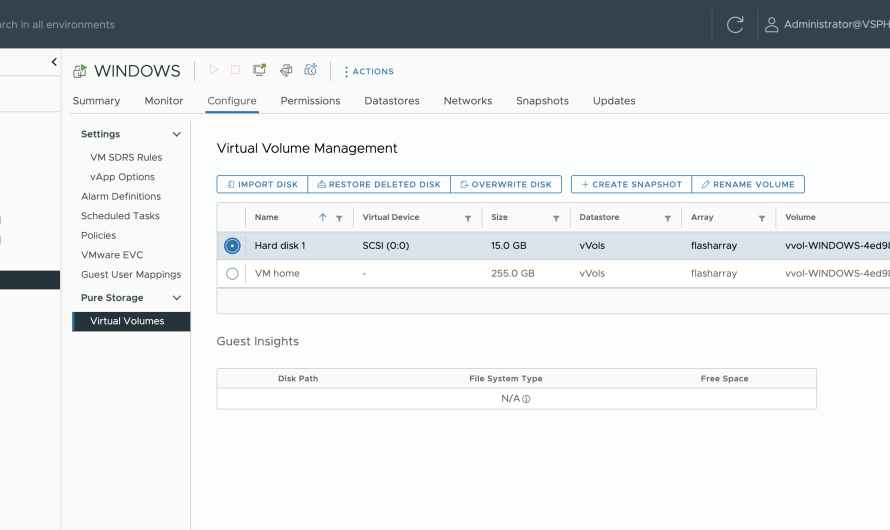890x530 pixels.
Task: Select the VM home radio button
Action: pyautogui.click(x=232, y=273)
